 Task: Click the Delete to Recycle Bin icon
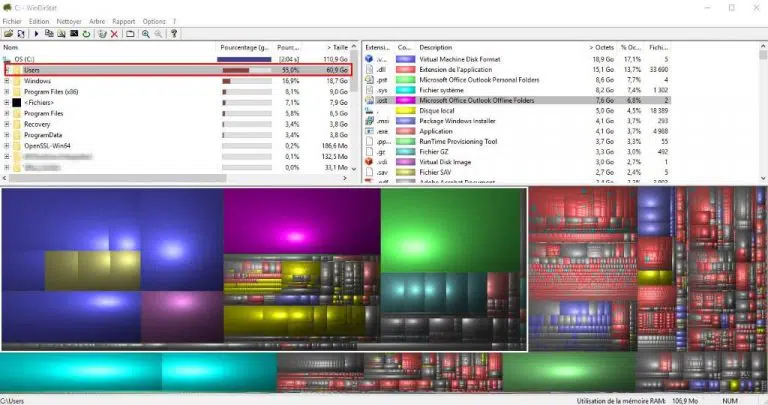(102, 34)
